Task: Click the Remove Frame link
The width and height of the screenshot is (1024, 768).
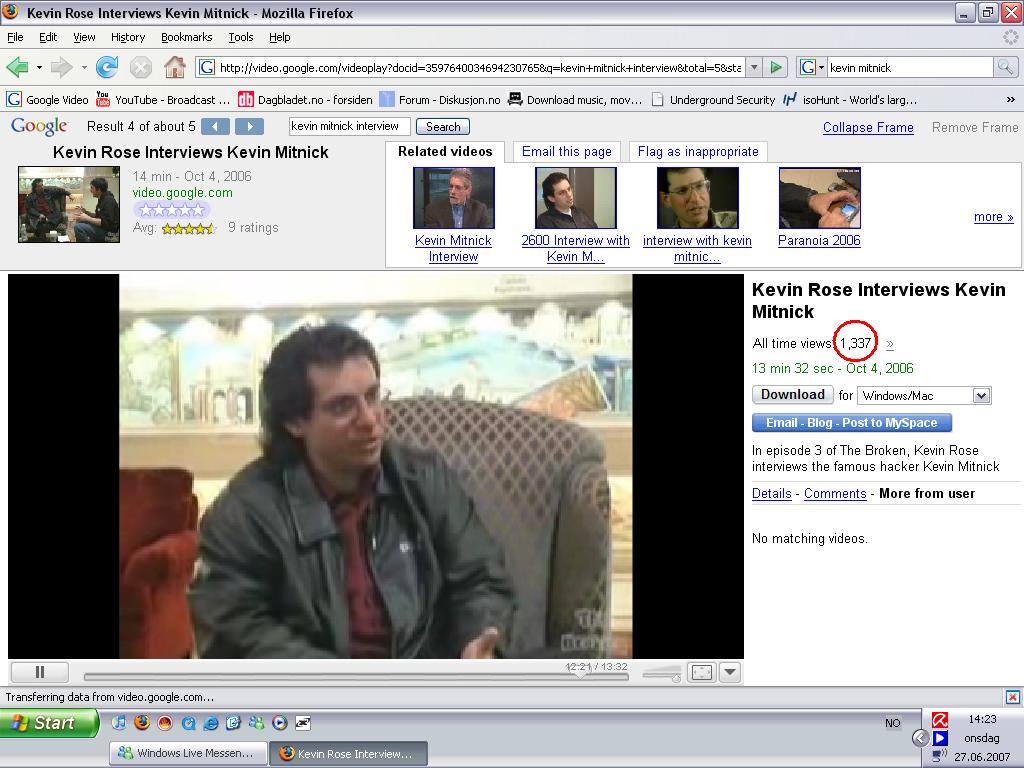Action: click(974, 127)
